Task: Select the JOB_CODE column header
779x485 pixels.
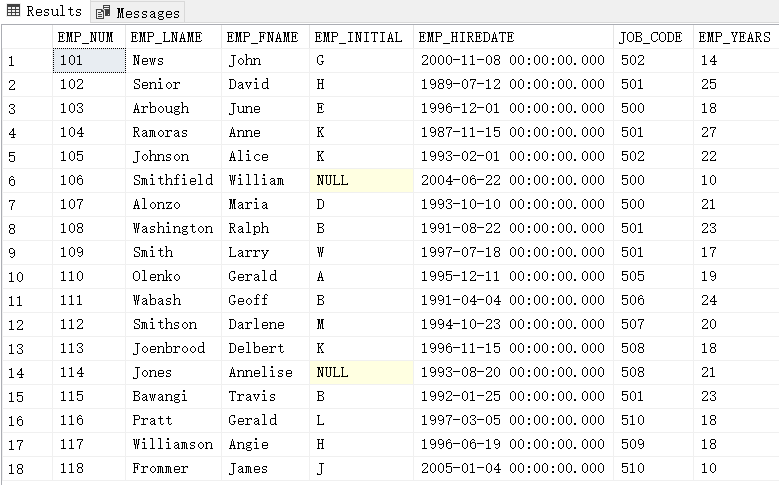Action: 650,37
